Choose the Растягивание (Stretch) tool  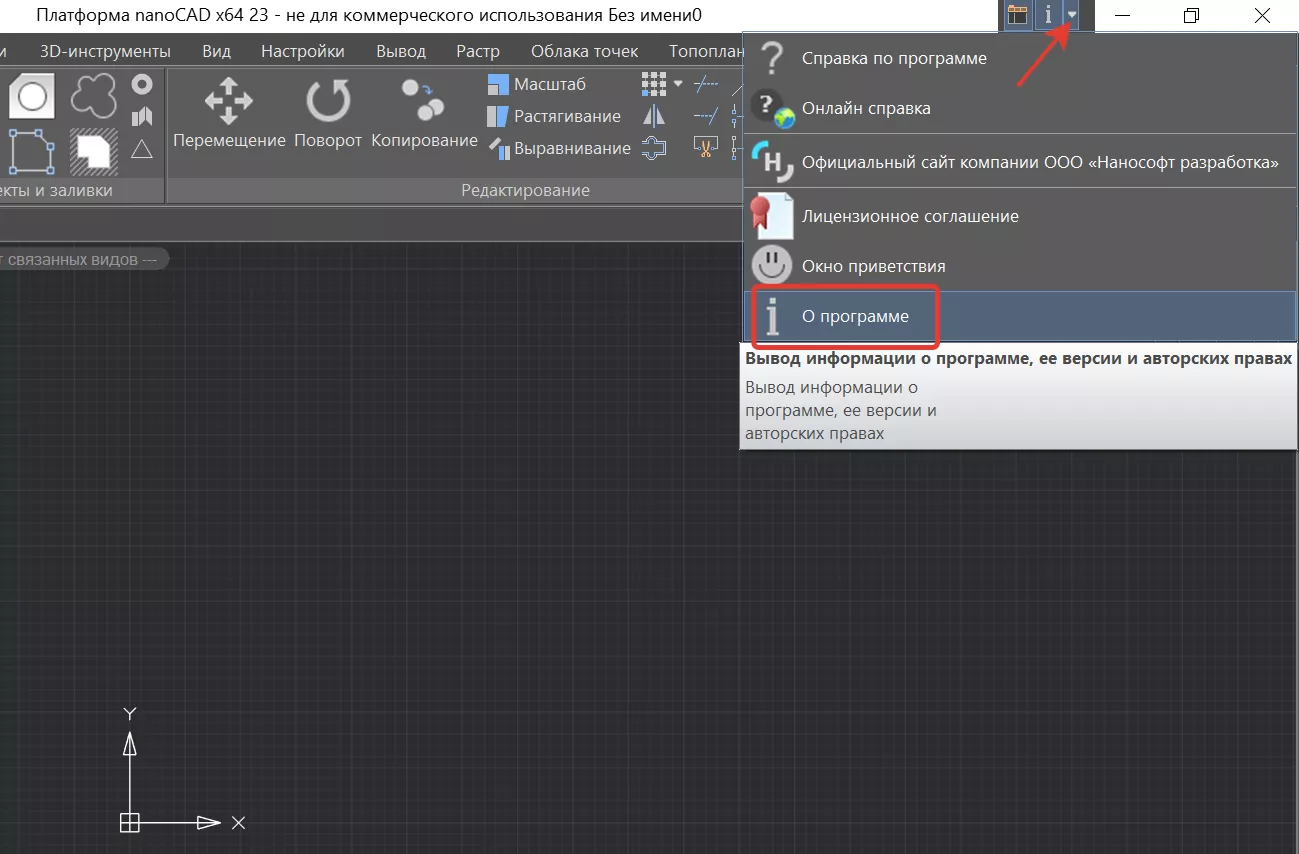click(x=554, y=117)
